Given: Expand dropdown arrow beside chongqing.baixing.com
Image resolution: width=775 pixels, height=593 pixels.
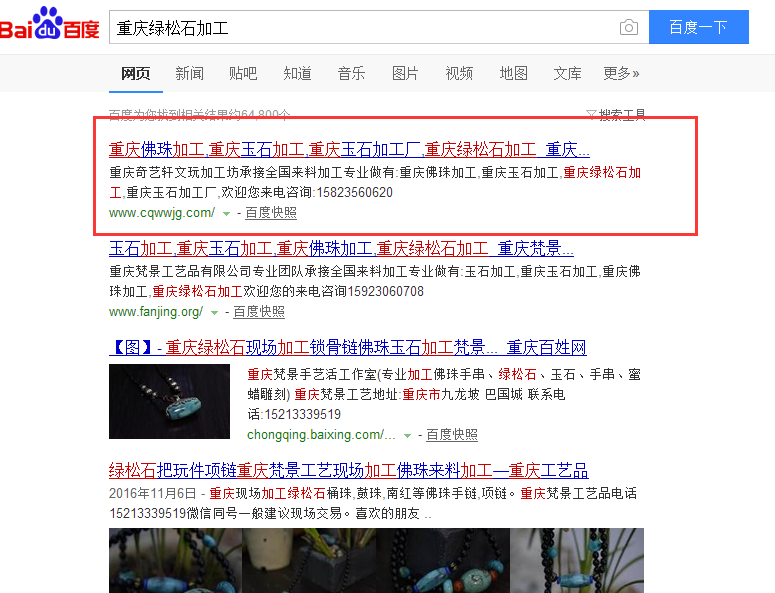Looking at the screenshot, I should pos(407,436).
